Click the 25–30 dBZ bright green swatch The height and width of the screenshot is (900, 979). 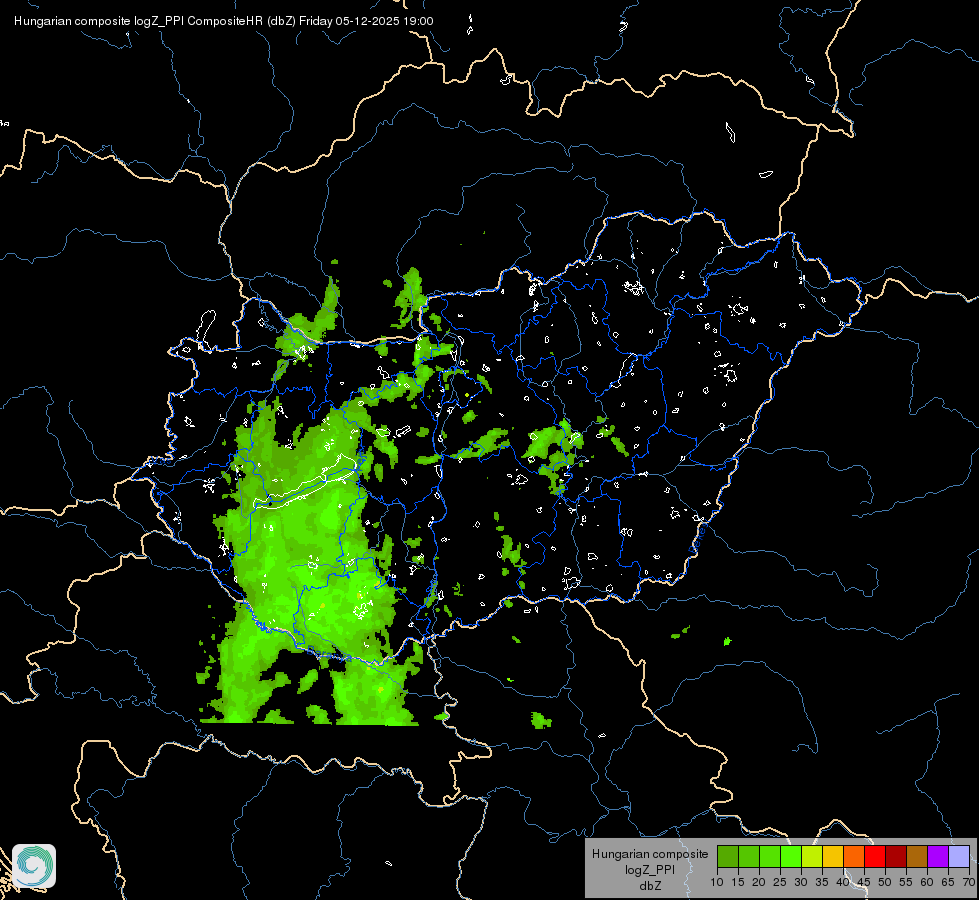790,856
